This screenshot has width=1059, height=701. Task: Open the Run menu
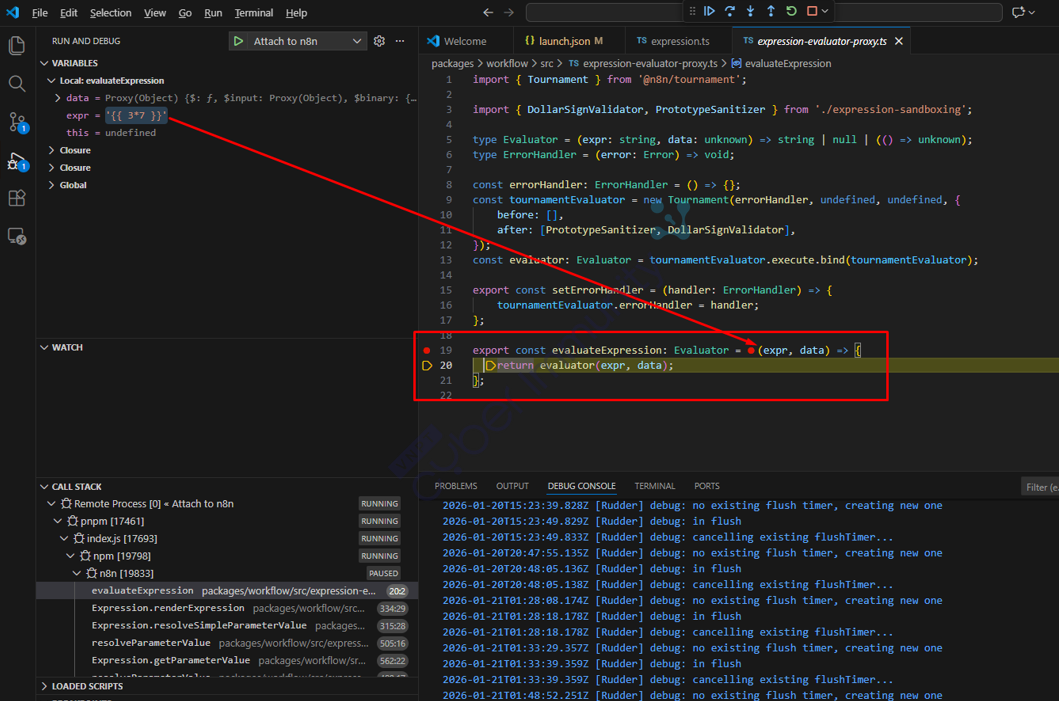(x=213, y=13)
